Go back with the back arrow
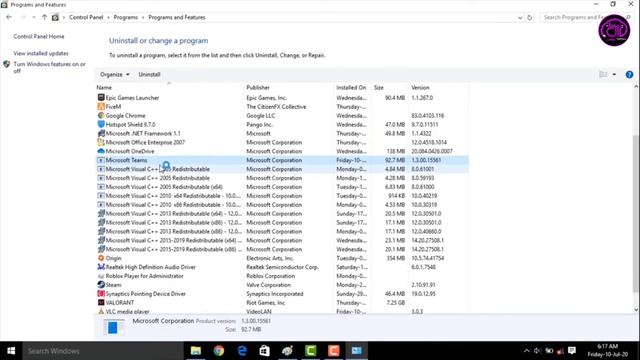This screenshot has height=360, width=640. point(9,17)
